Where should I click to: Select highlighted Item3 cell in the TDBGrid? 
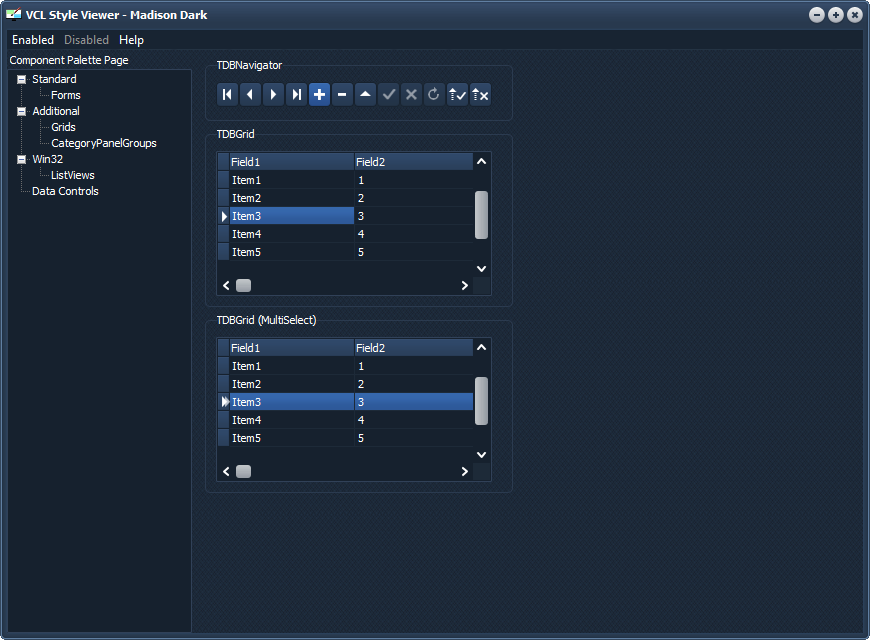[x=292, y=216]
